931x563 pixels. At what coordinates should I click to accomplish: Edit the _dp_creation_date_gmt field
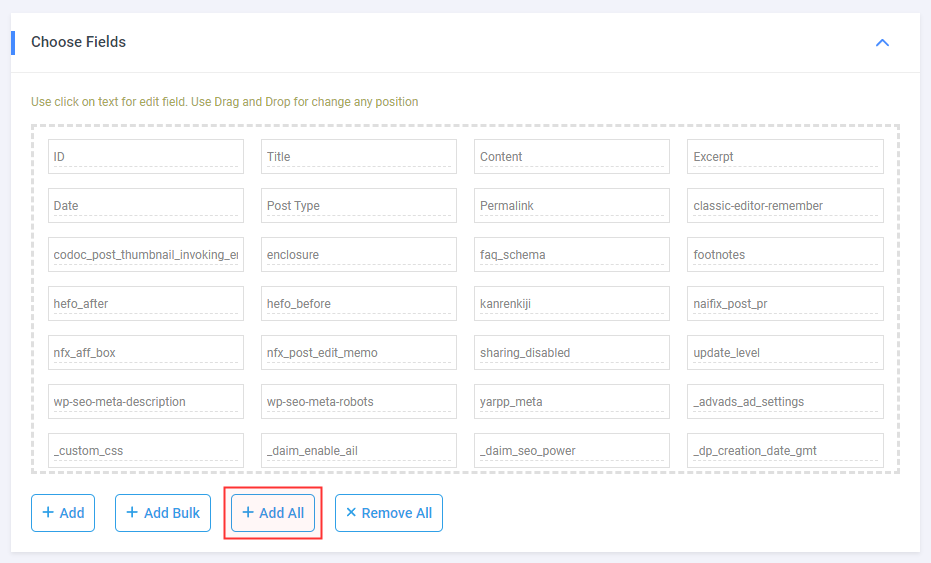785,451
